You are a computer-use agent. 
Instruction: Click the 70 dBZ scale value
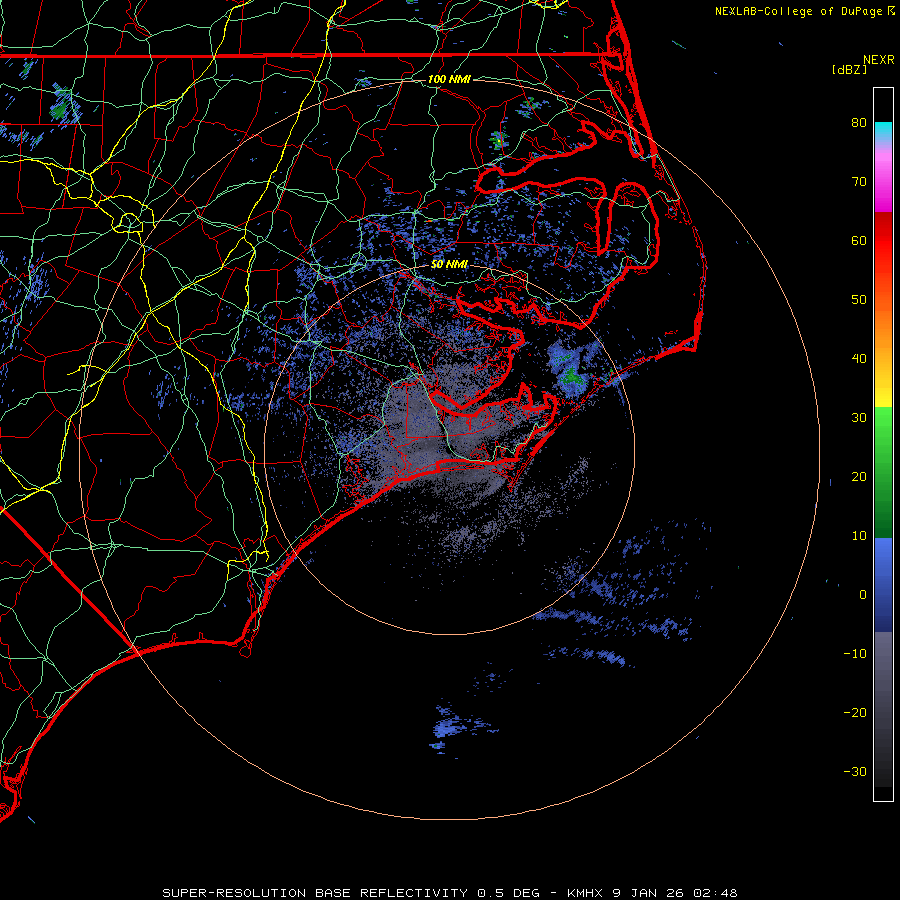coord(859,181)
